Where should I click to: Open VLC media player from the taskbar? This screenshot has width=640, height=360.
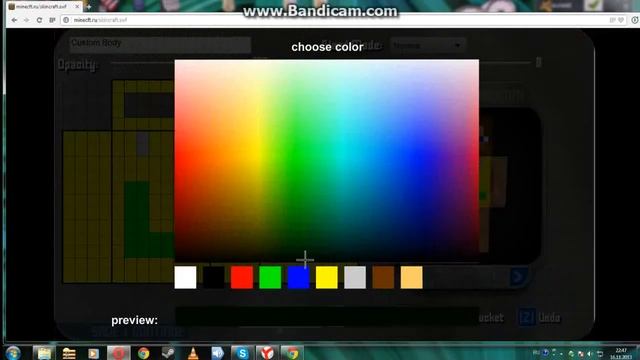point(193,353)
